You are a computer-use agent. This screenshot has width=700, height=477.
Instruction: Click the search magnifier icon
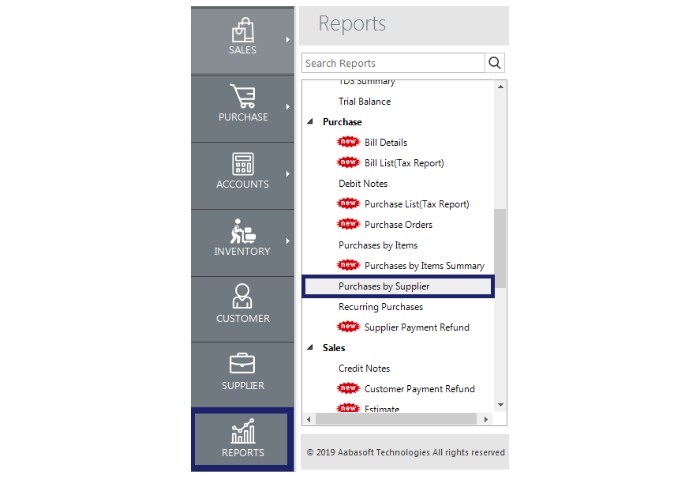(495, 63)
